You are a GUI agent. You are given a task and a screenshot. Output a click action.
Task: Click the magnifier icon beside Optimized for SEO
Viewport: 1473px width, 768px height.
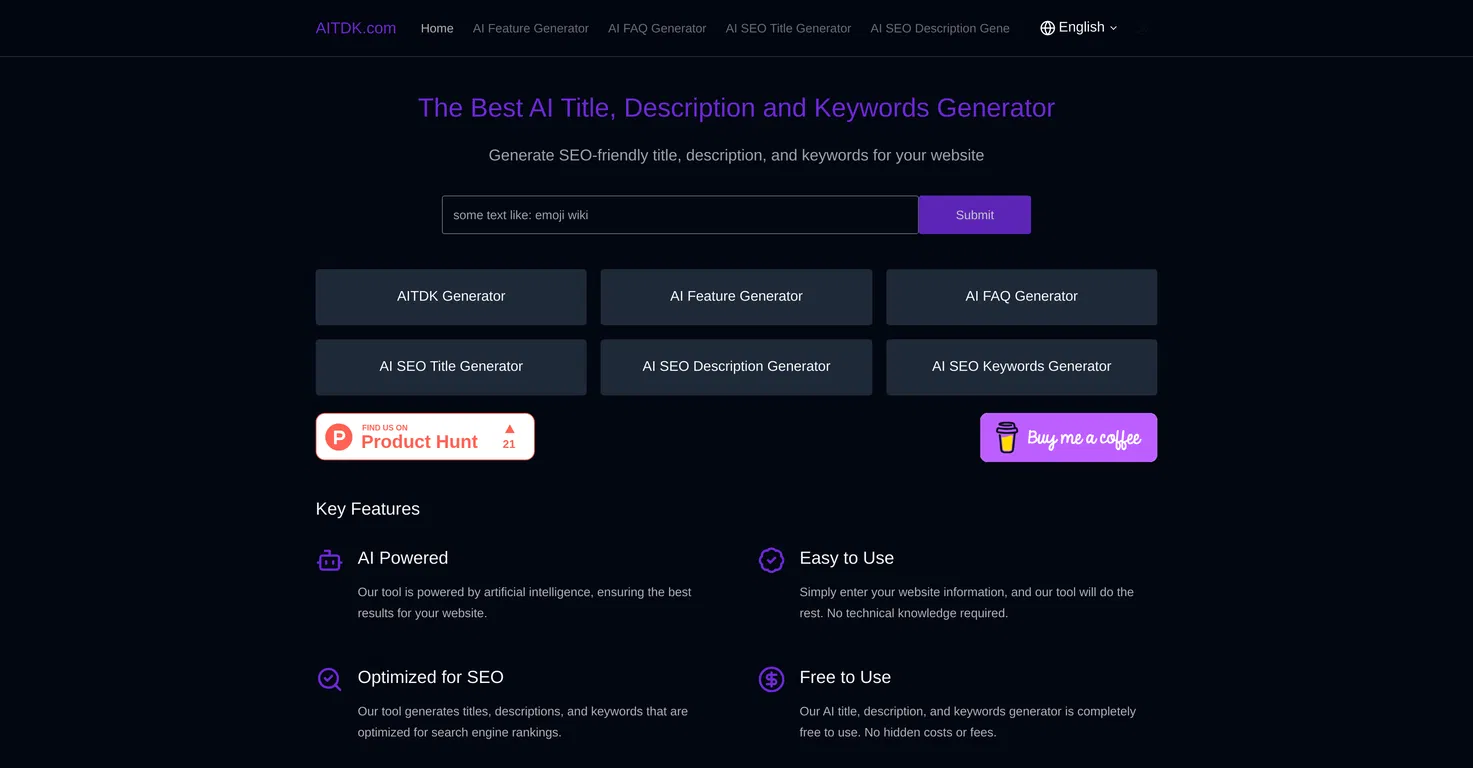329,679
